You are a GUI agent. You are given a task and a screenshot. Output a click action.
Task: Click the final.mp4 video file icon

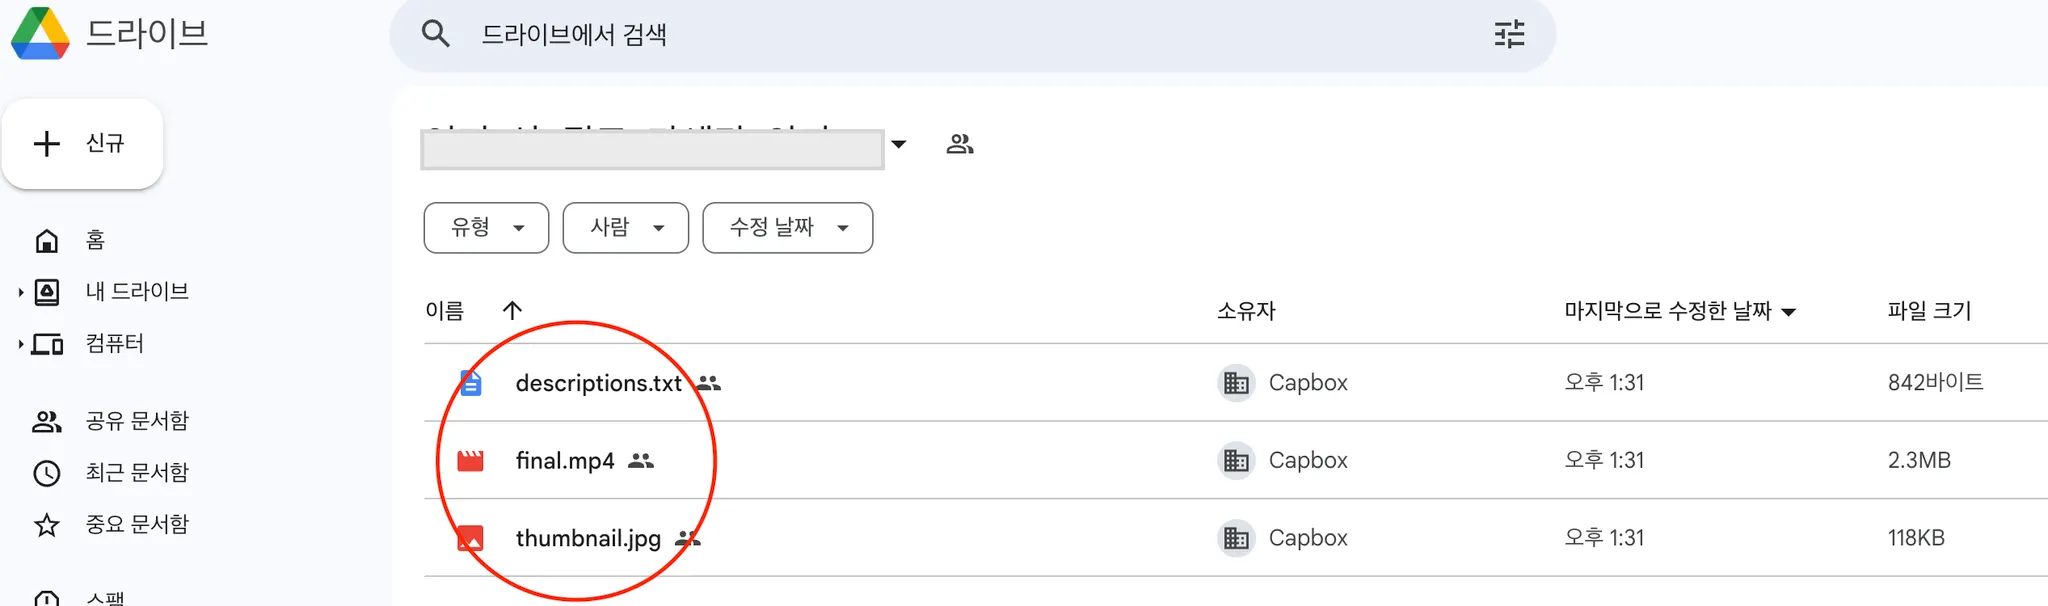coord(470,461)
